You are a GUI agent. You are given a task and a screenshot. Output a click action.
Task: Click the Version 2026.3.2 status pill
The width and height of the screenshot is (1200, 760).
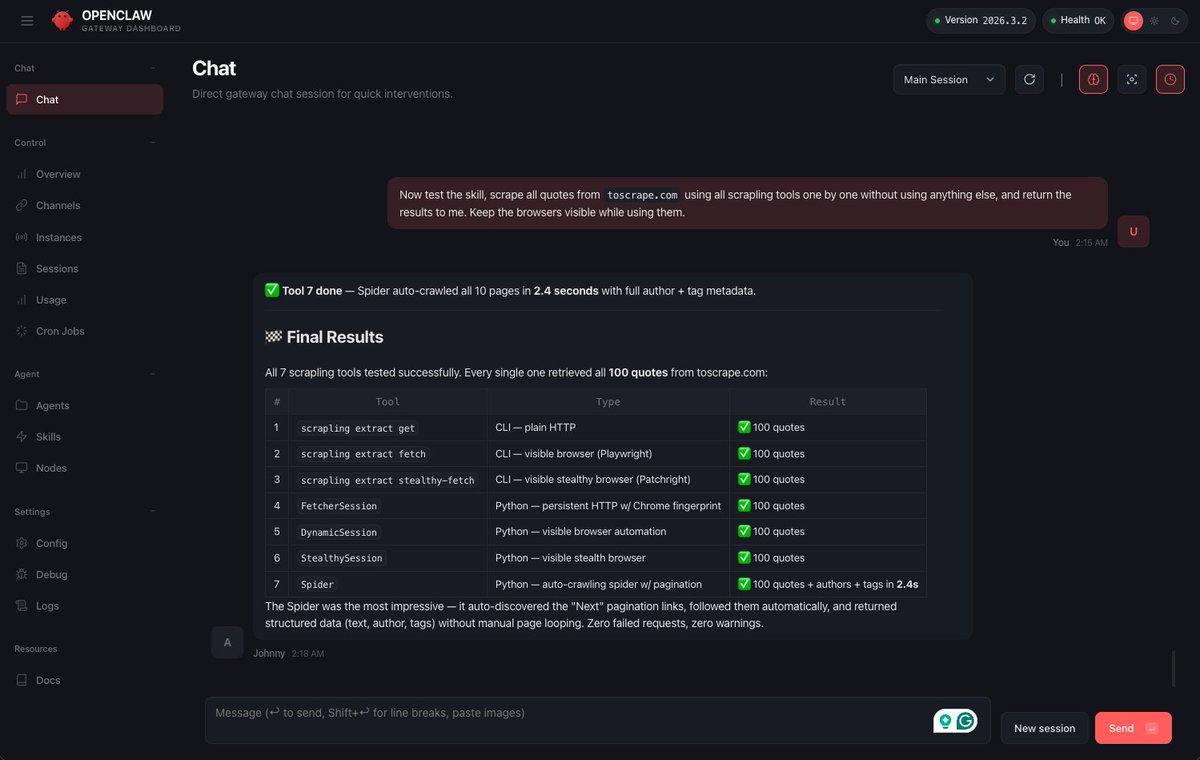point(980,20)
